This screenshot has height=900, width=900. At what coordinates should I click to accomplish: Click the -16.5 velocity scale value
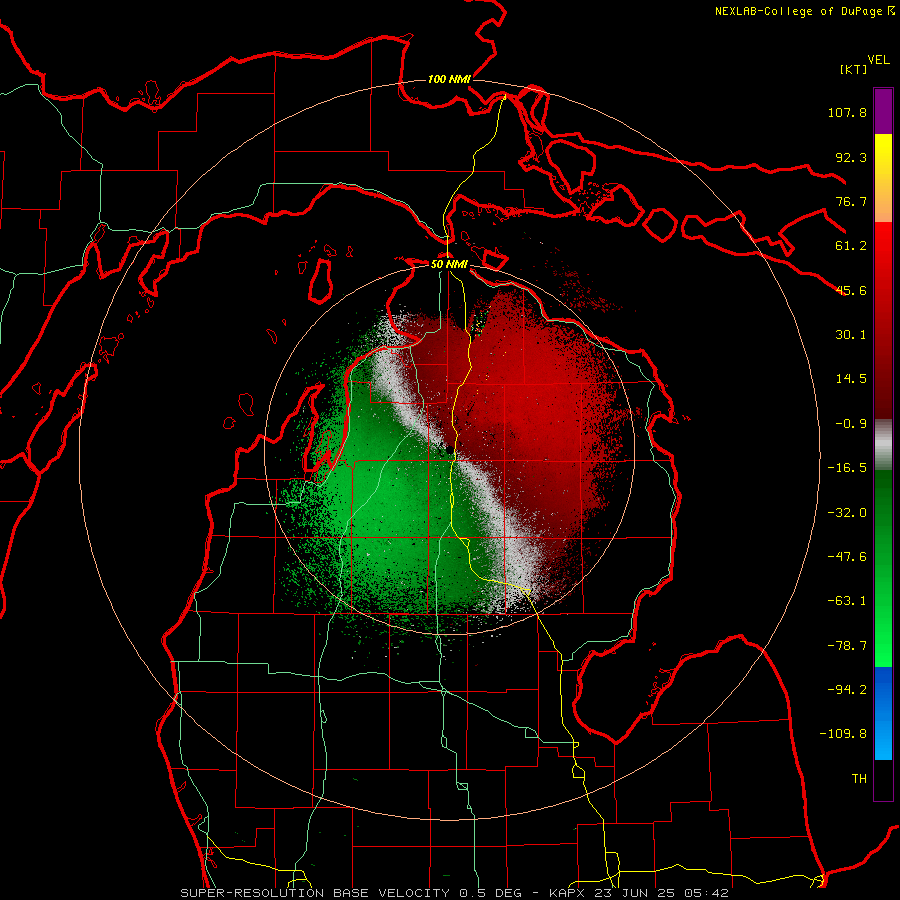pos(847,468)
